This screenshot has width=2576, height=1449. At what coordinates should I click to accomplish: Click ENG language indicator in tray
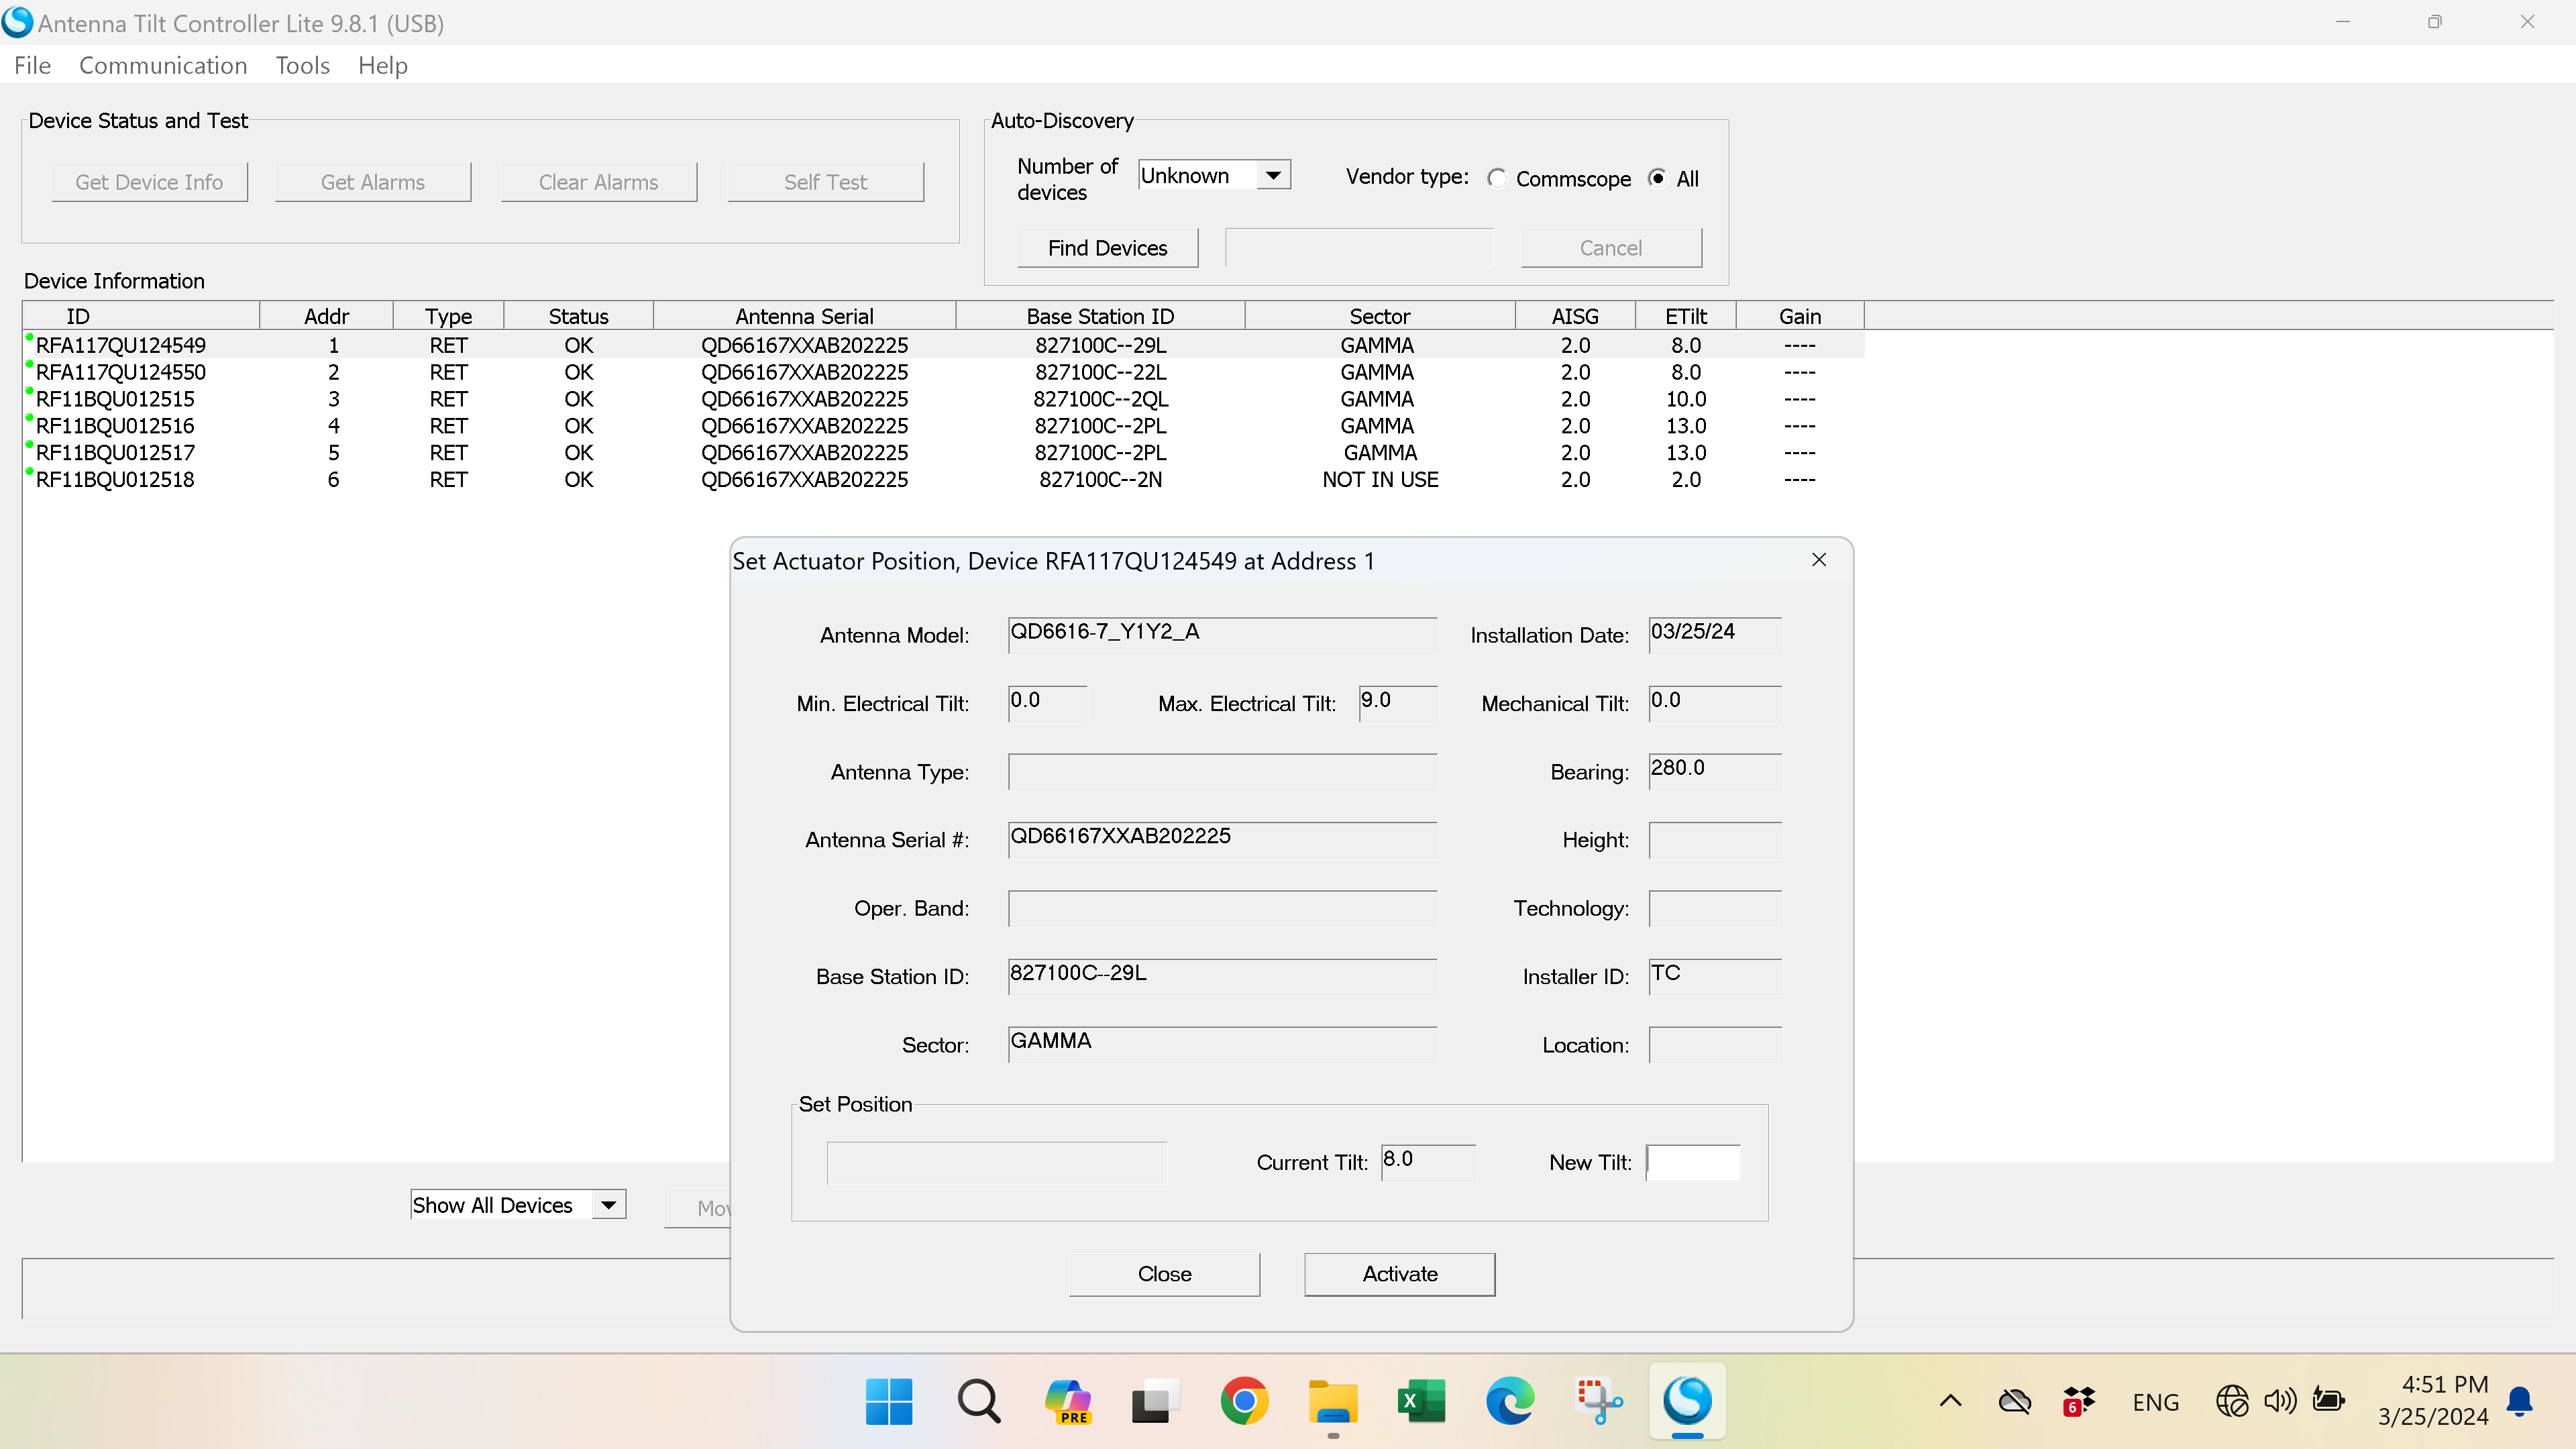pos(2155,1402)
